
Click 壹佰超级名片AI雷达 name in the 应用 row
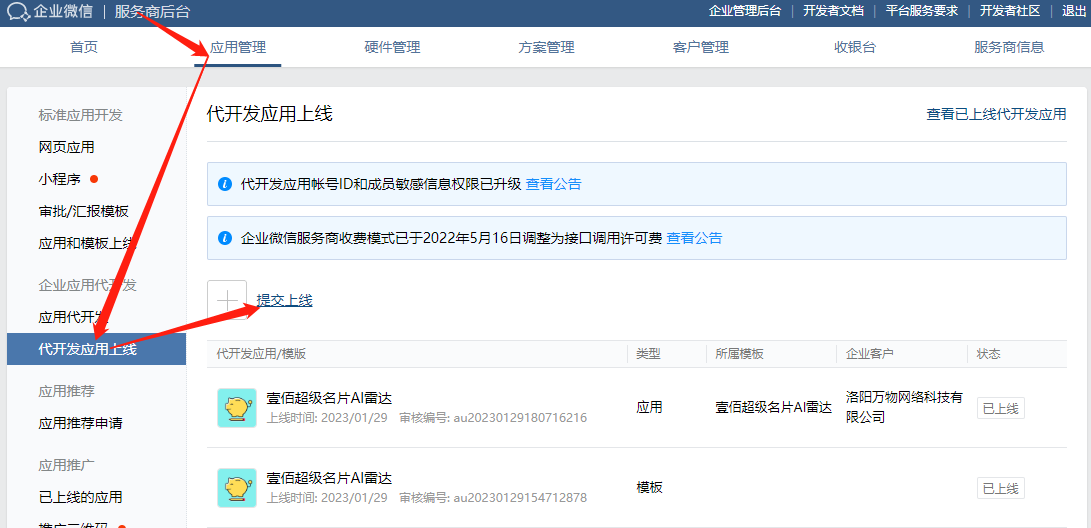[330, 399]
